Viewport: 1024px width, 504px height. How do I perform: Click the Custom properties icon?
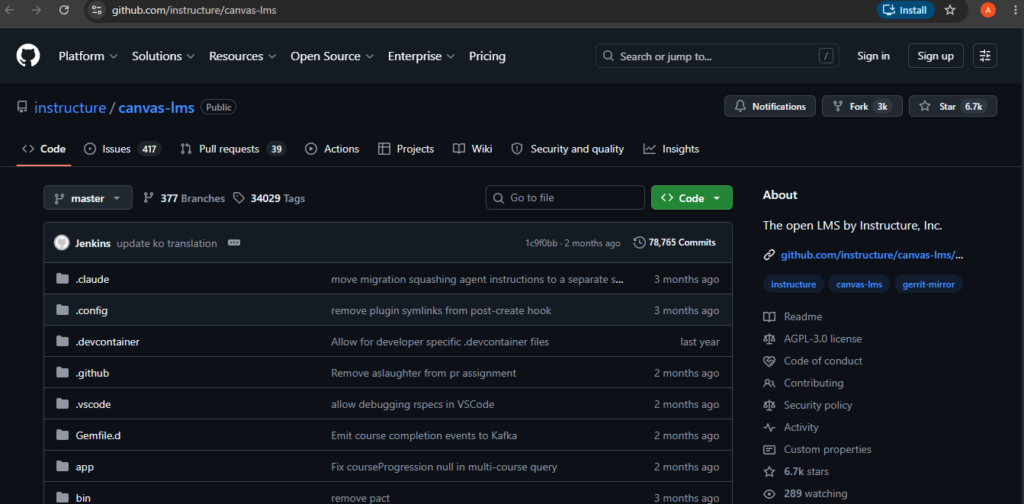click(x=769, y=450)
